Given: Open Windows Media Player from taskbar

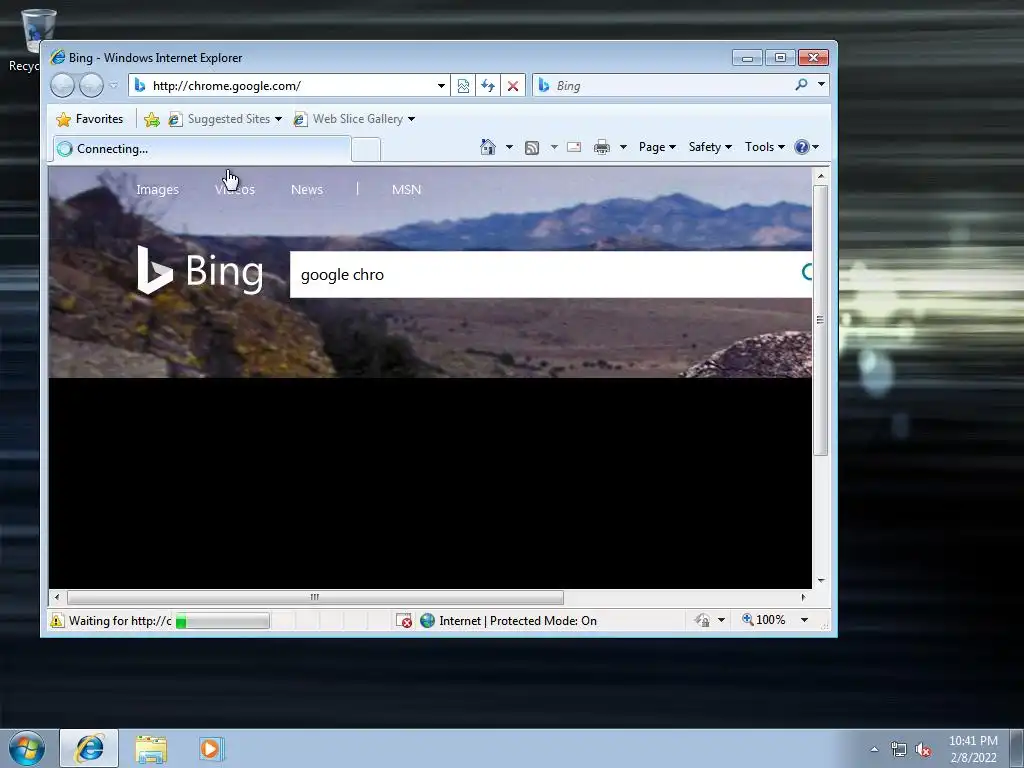Looking at the screenshot, I should [x=211, y=749].
